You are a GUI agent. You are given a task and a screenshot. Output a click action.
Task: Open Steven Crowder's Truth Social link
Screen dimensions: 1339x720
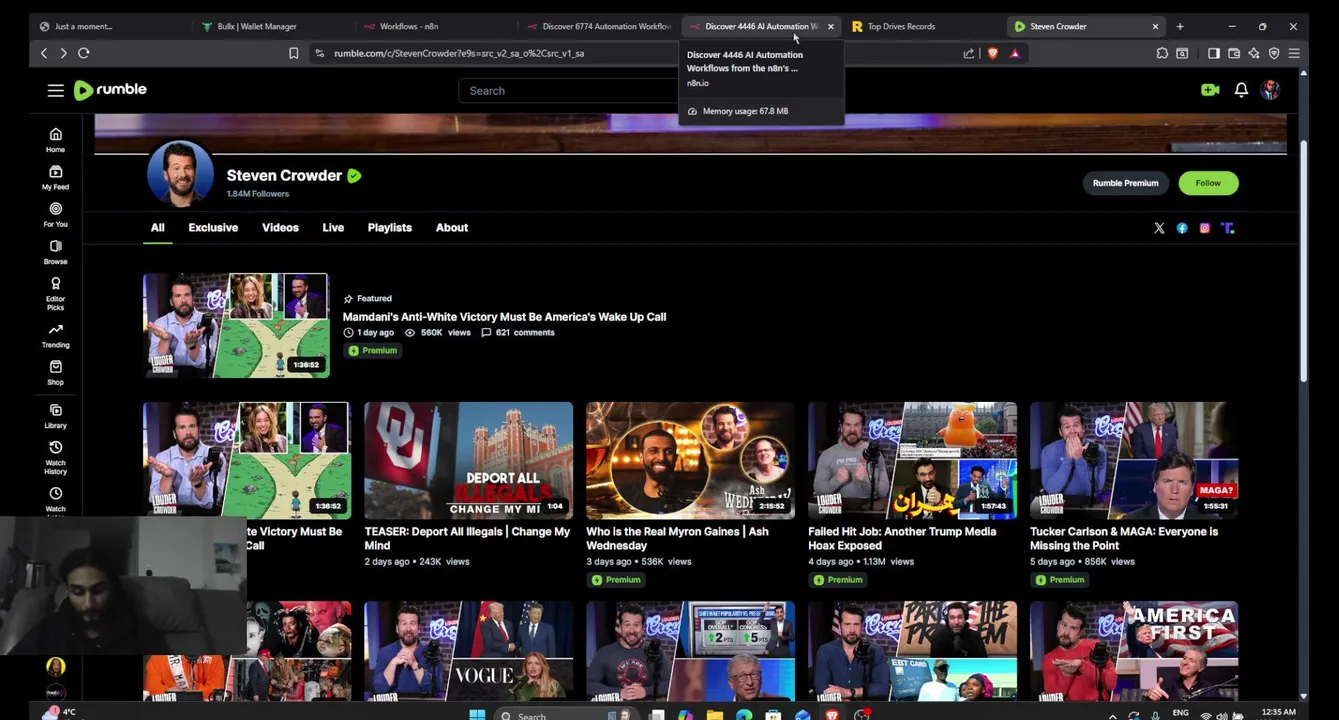click(x=1228, y=228)
